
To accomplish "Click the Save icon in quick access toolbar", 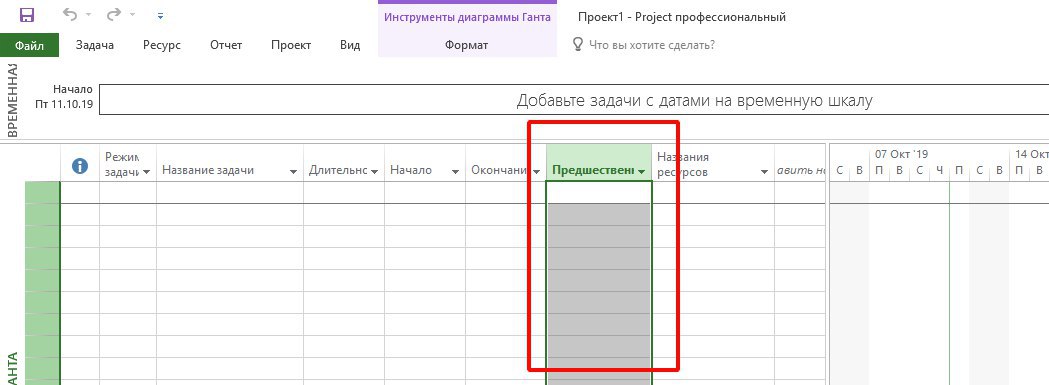I will pos(27,15).
